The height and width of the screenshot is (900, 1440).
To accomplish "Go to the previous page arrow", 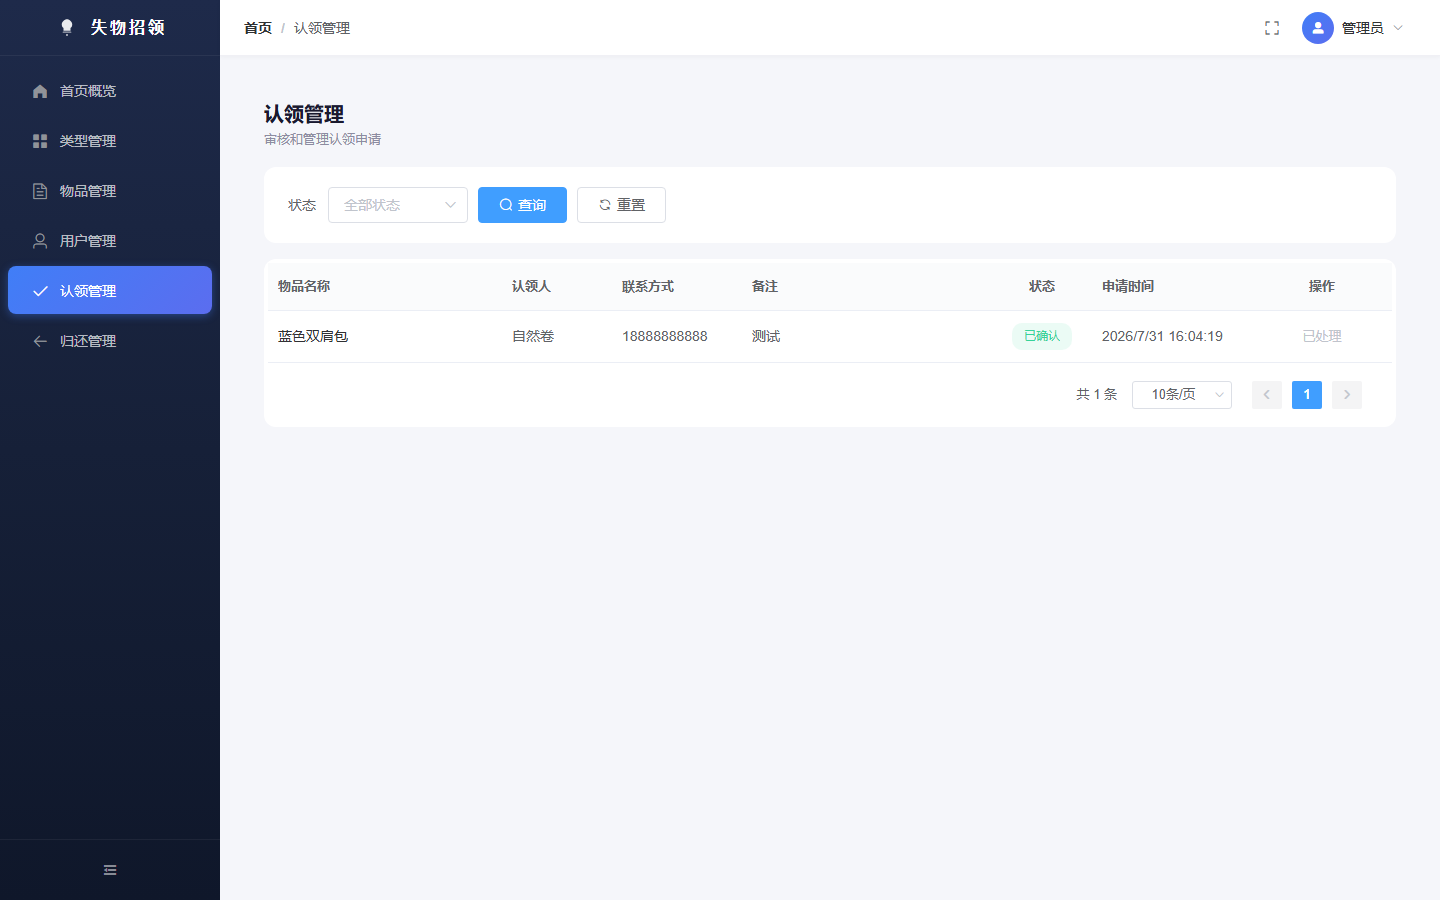I will tap(1267, 395).
